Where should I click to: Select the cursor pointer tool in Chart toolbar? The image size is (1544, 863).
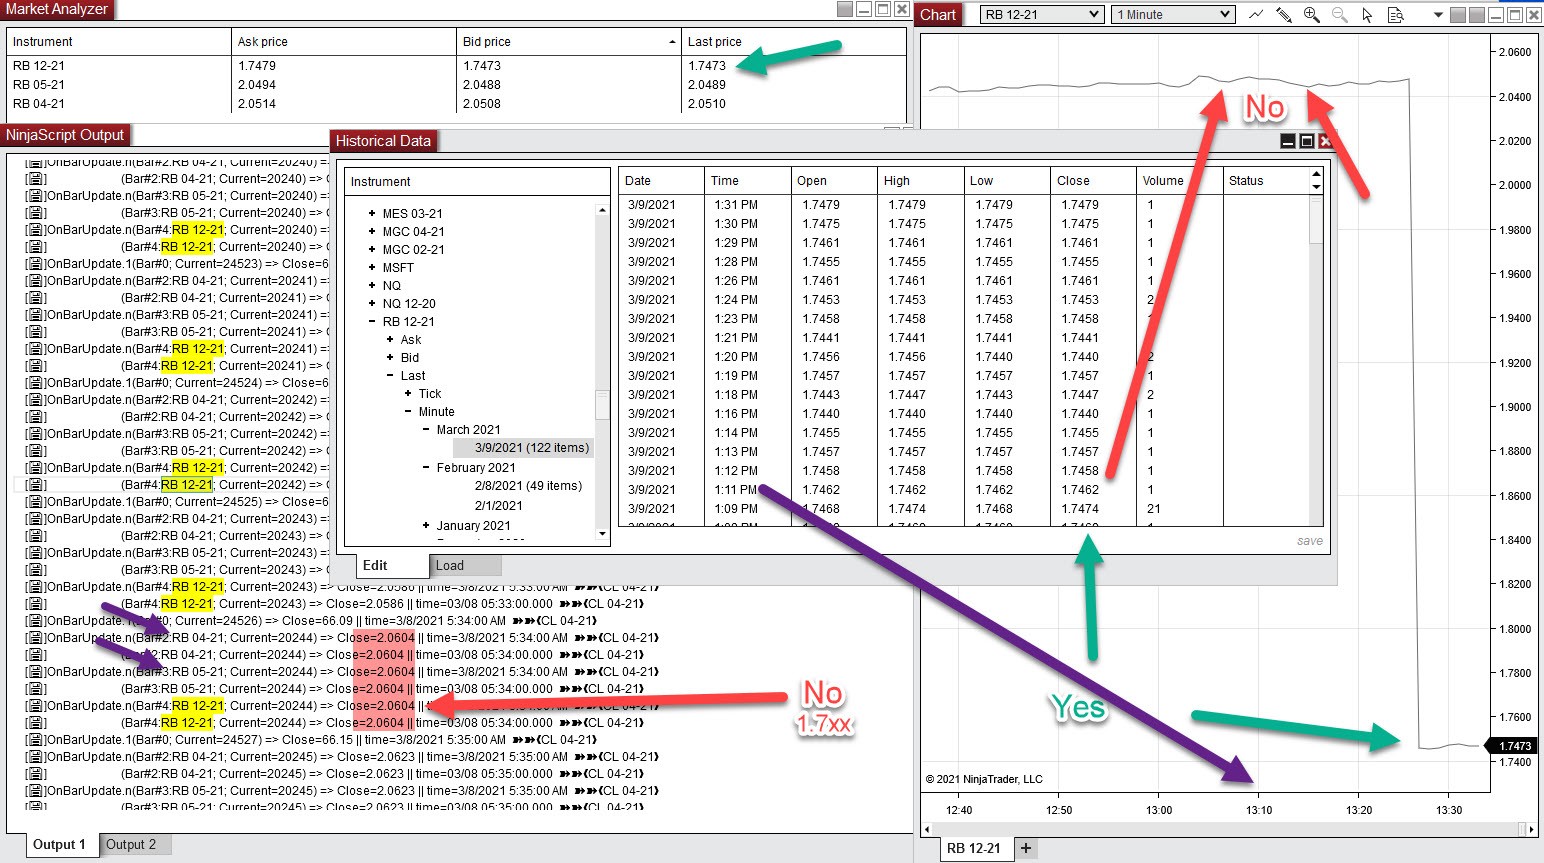[1367, 15]
